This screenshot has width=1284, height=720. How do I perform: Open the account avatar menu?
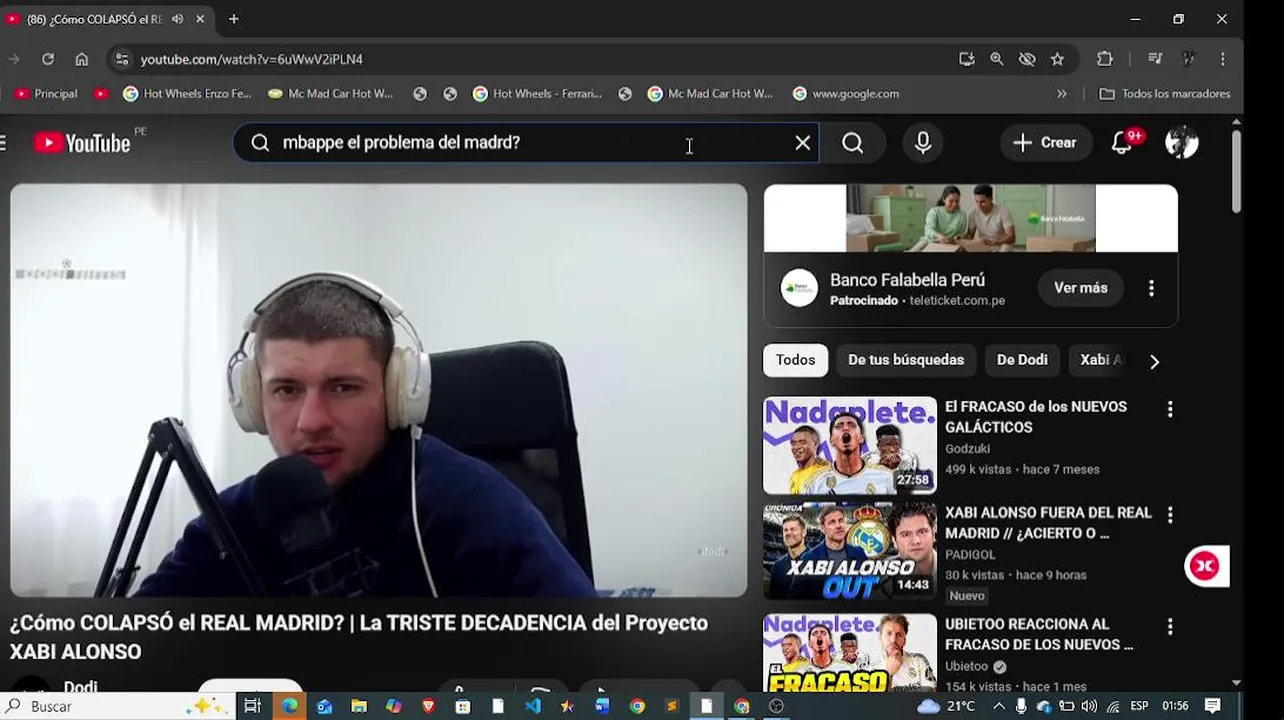pyautogui.click(x=1181, y=143)
